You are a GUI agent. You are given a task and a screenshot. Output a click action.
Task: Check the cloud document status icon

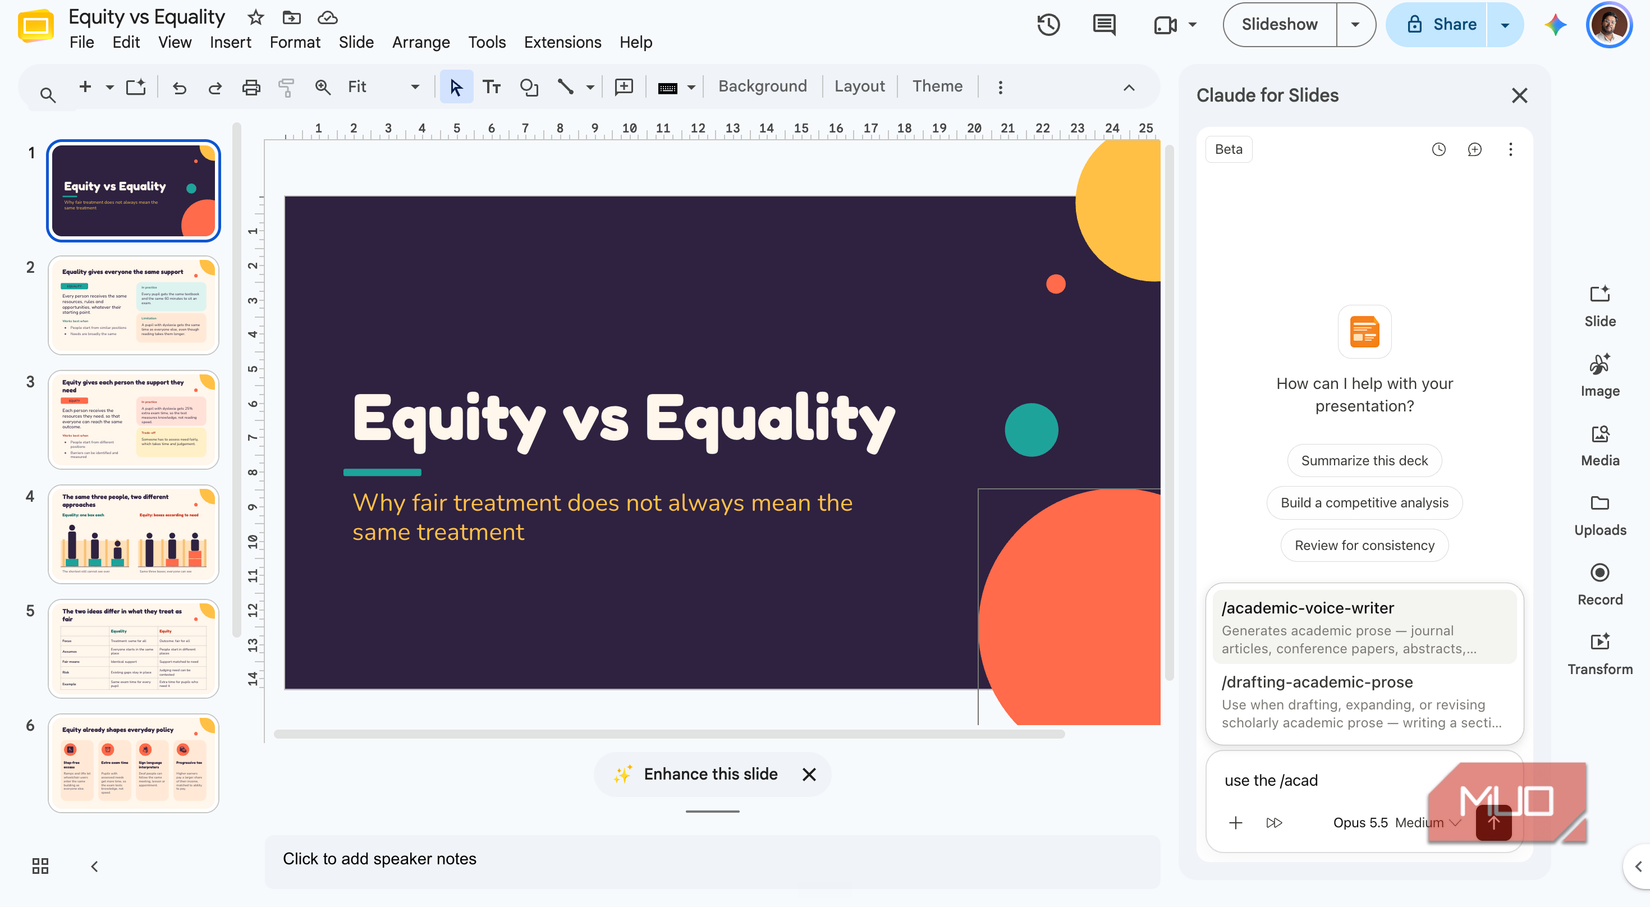(x=327, y=17)
